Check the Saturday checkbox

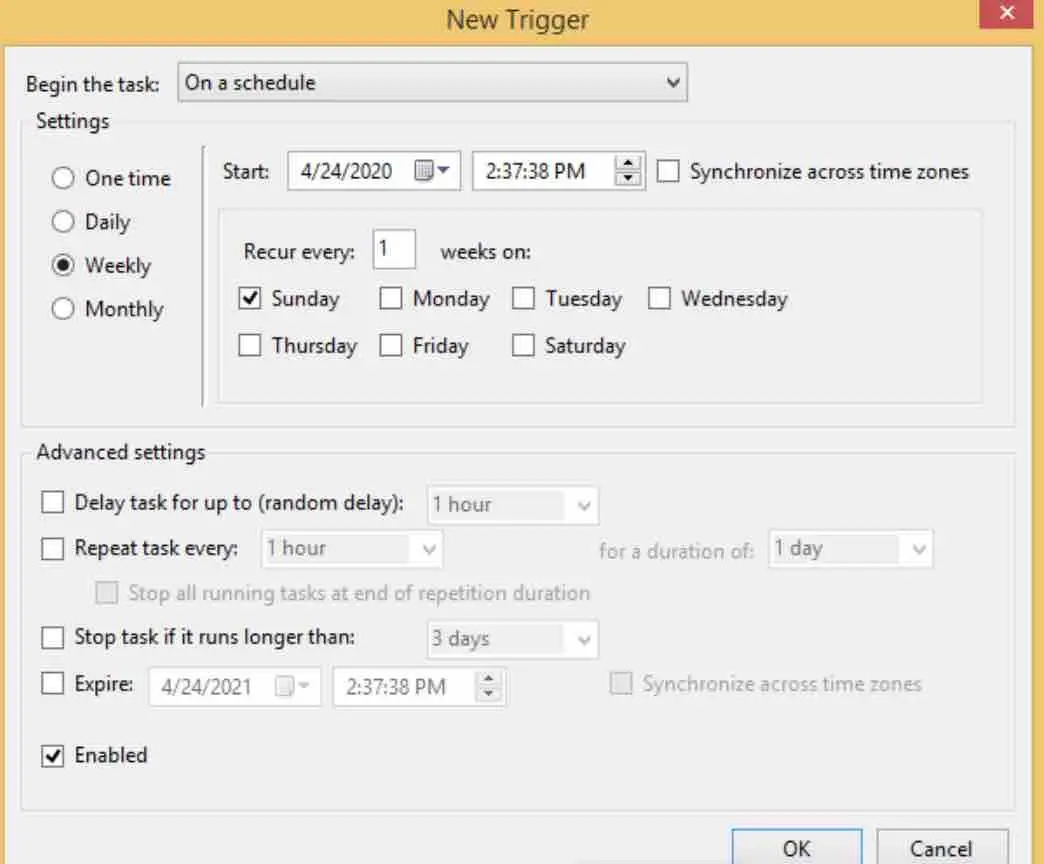tap(523, 345)
